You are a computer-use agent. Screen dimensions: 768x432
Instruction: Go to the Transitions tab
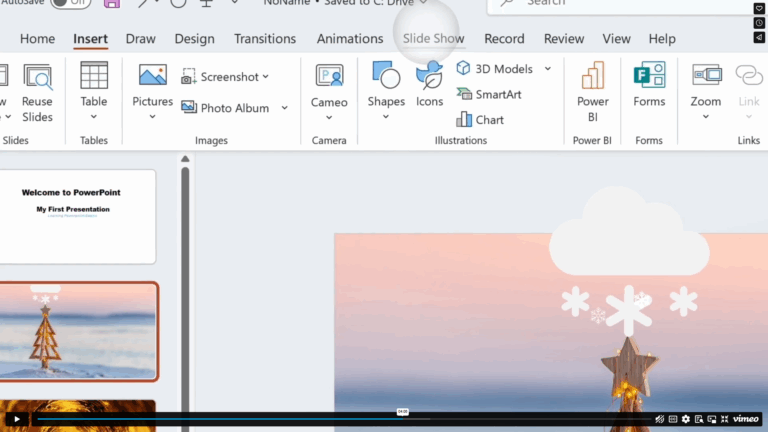click(265, 39)
